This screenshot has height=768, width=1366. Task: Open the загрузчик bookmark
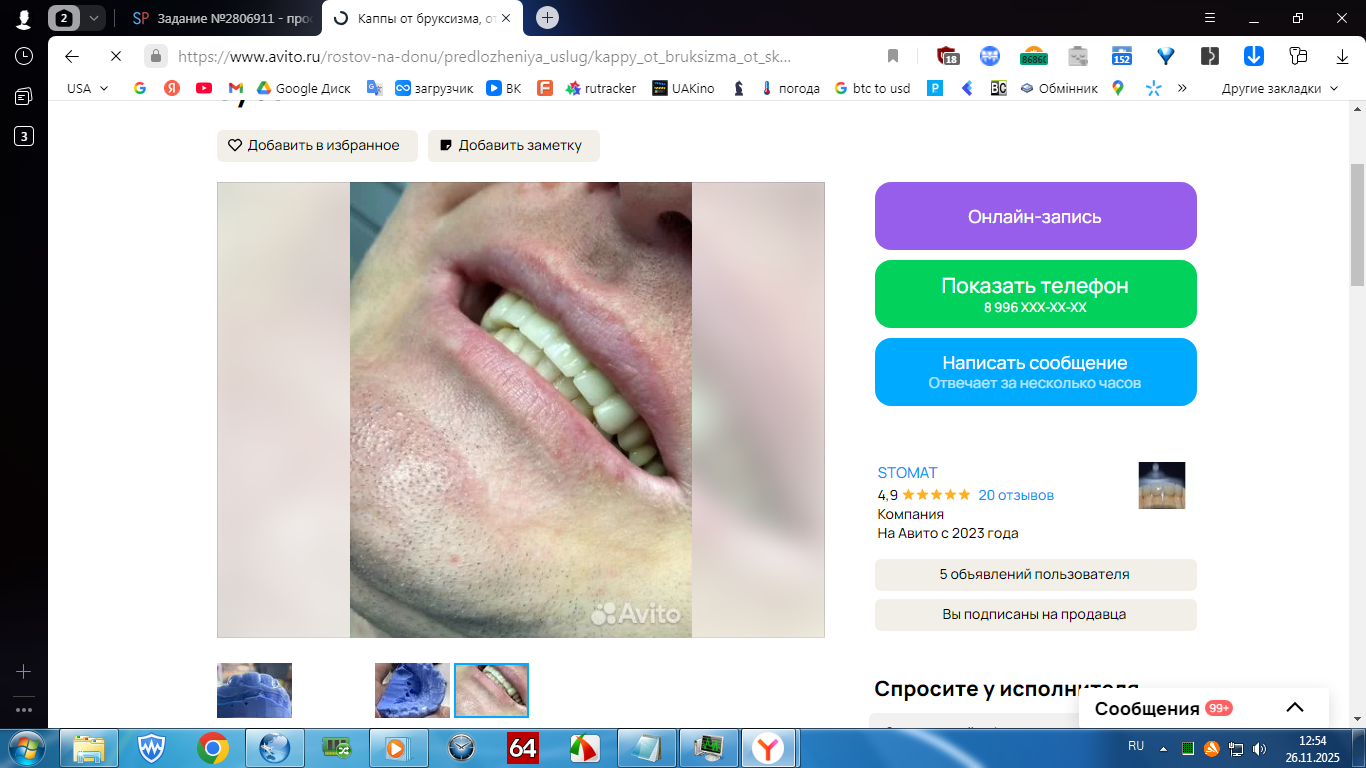pos(434,88)
